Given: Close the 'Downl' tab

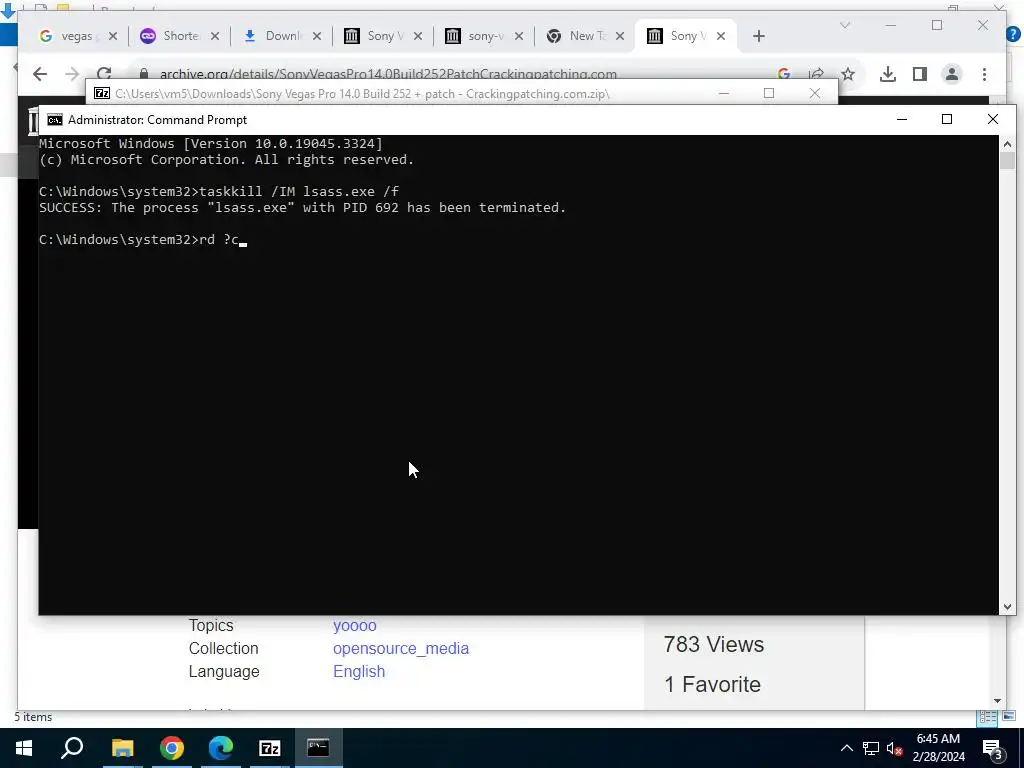Looking at the screenshot, I should tap(317, 36).
